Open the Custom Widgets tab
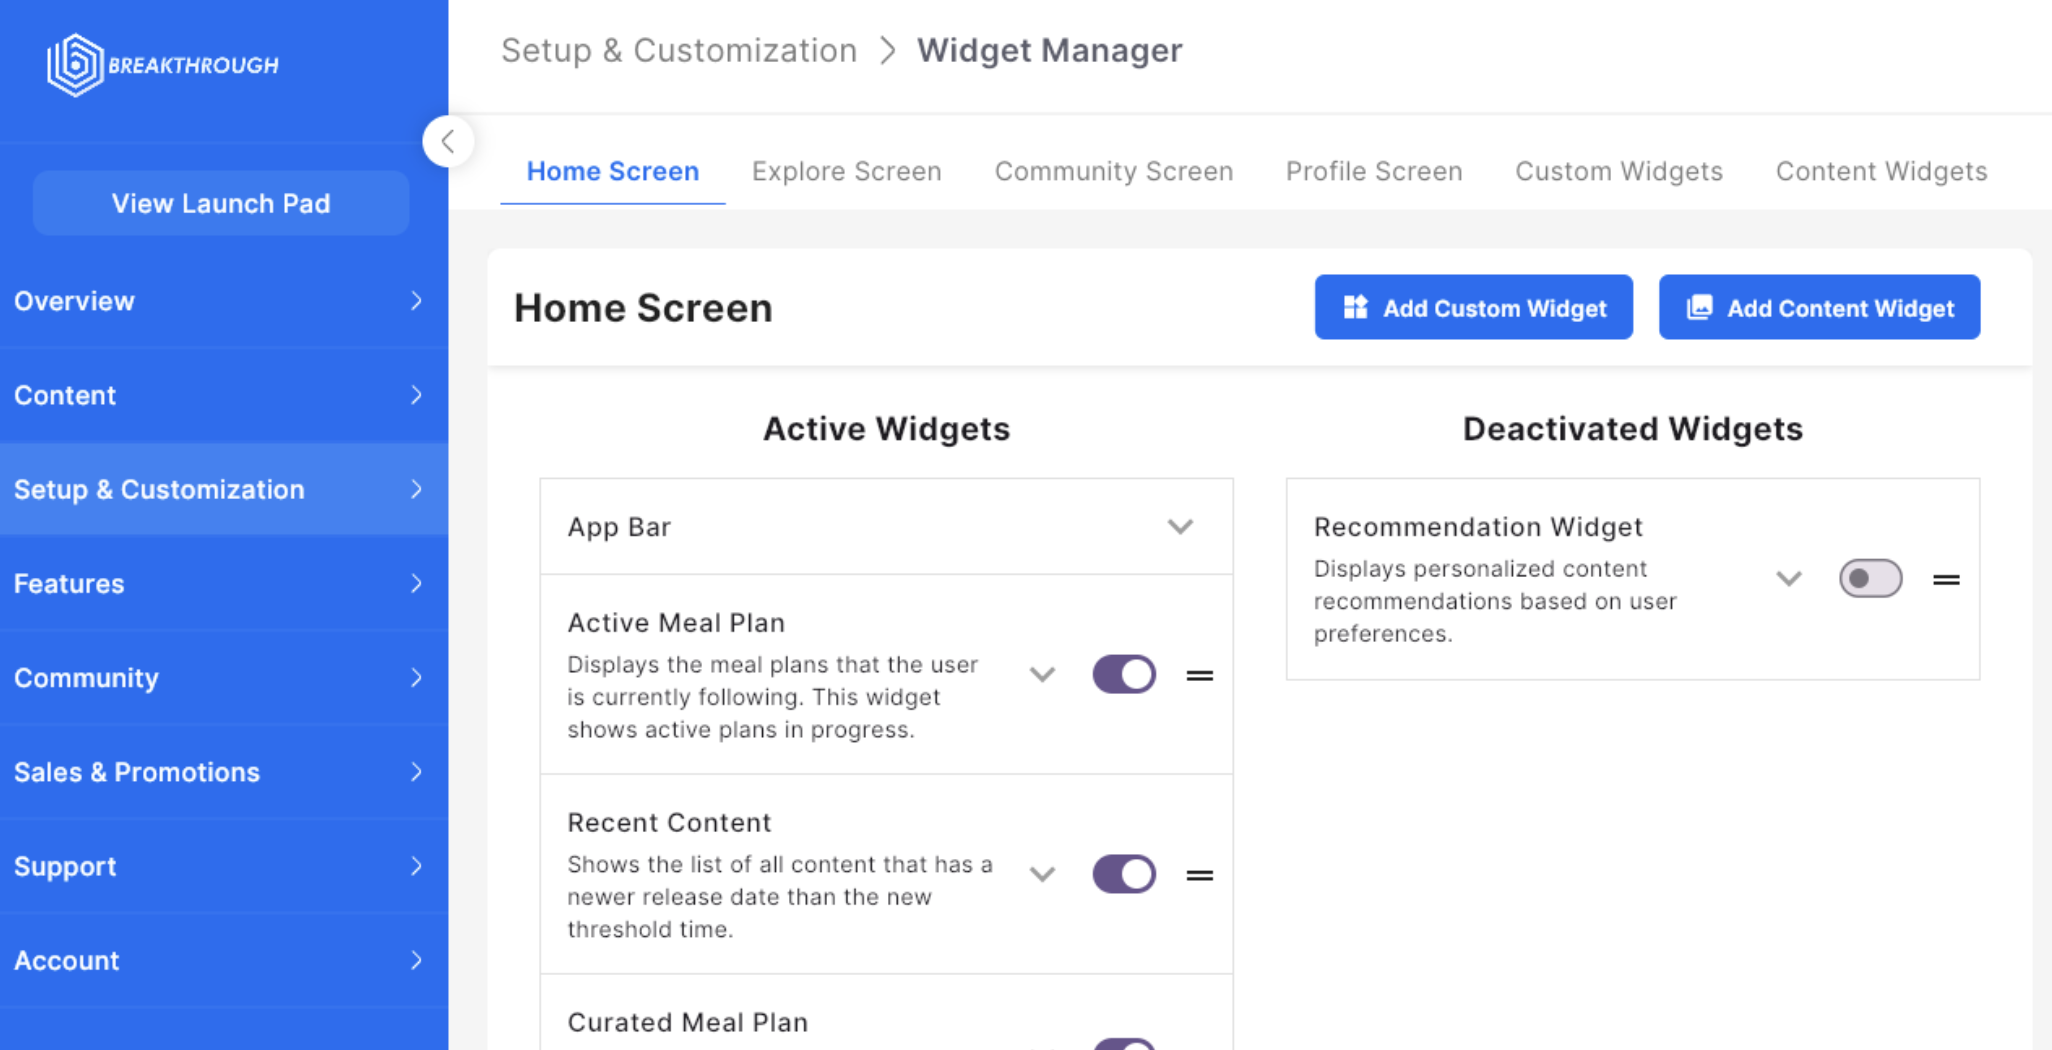The width and height of the screenshot is (2052, 1050). click(x=1618, y=171)
